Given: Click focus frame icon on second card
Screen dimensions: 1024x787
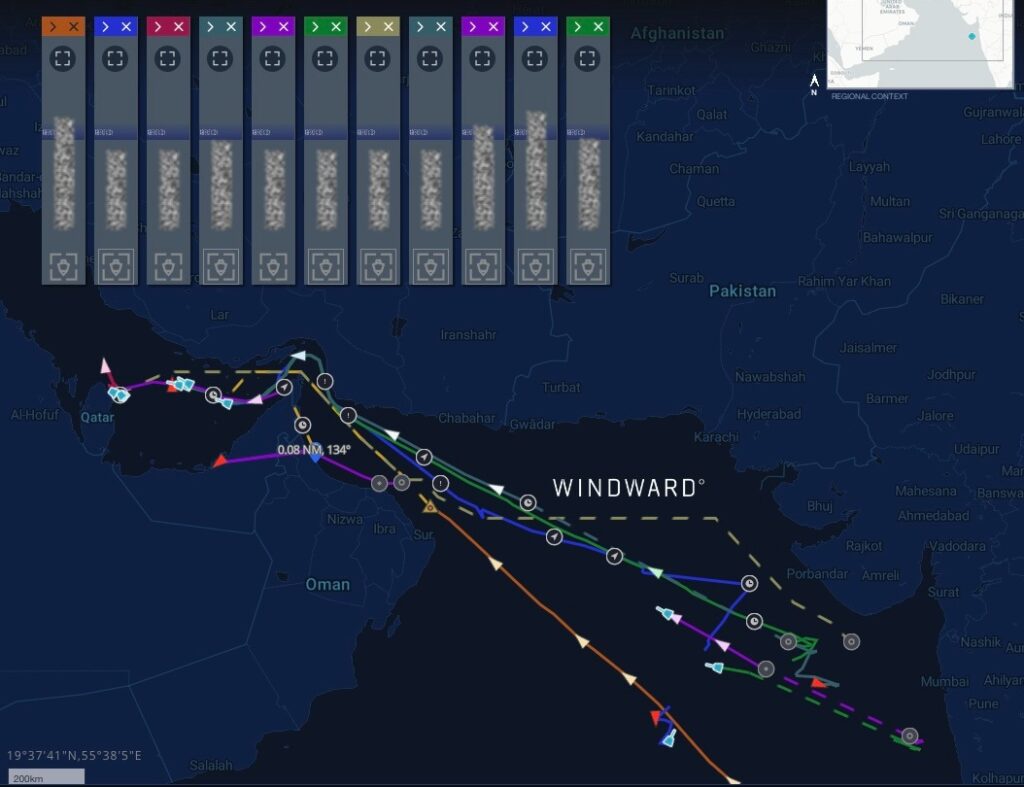Looking at the screenshot, I should (115, 59).
